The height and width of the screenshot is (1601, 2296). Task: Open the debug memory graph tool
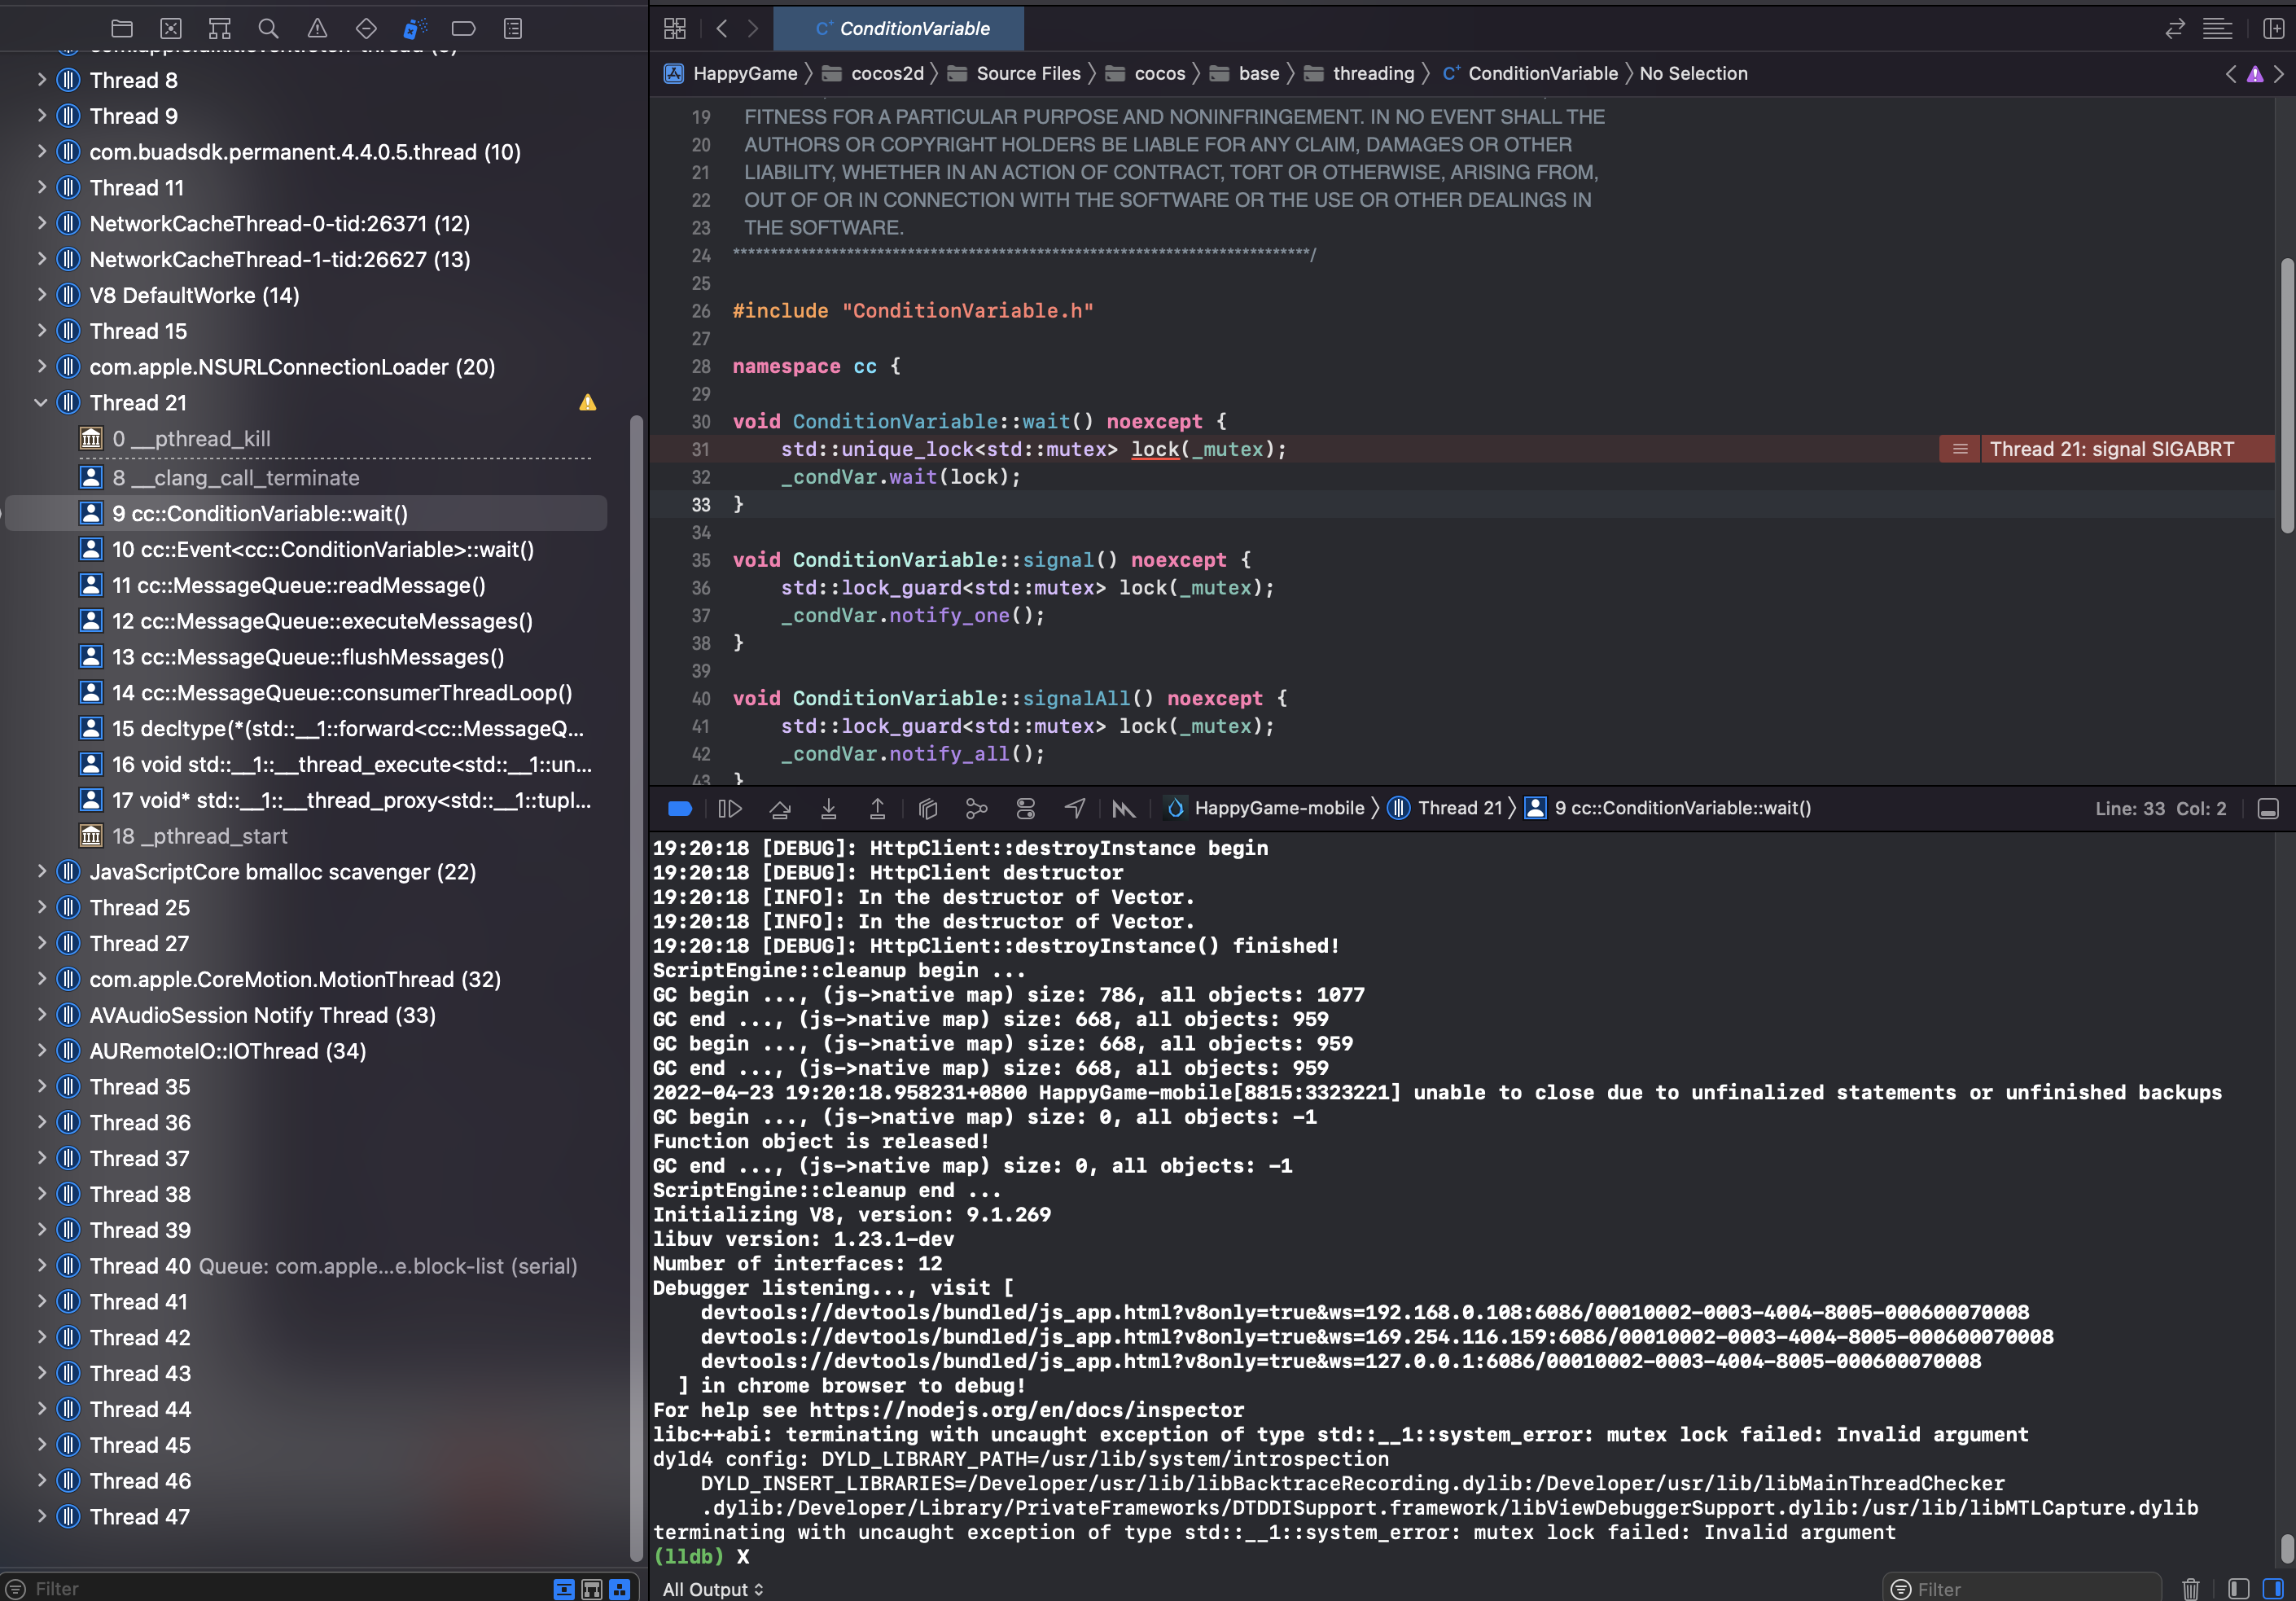coord(976,808)
